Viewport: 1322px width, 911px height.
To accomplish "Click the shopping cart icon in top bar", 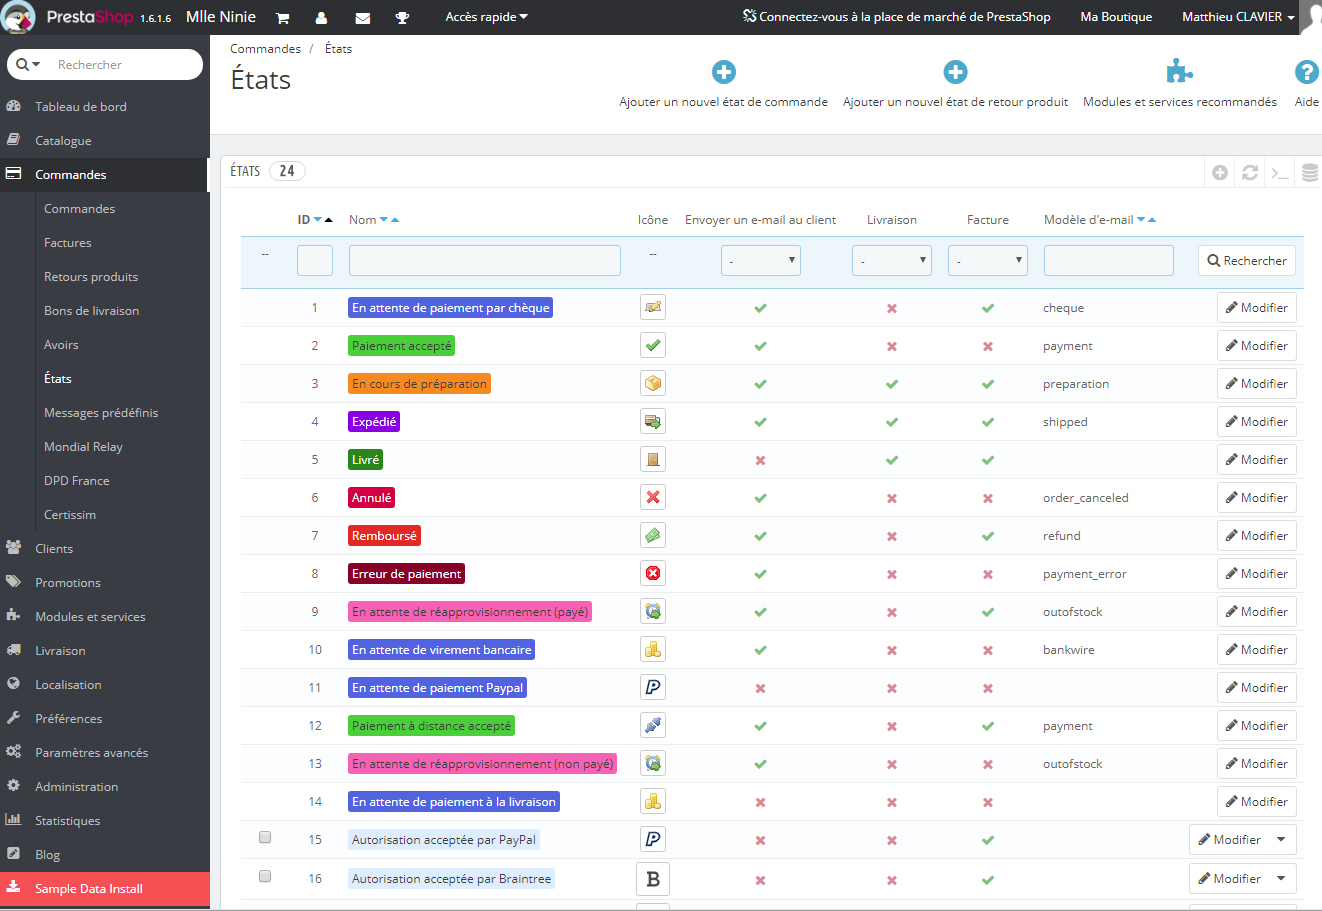I will click(282, 18).
